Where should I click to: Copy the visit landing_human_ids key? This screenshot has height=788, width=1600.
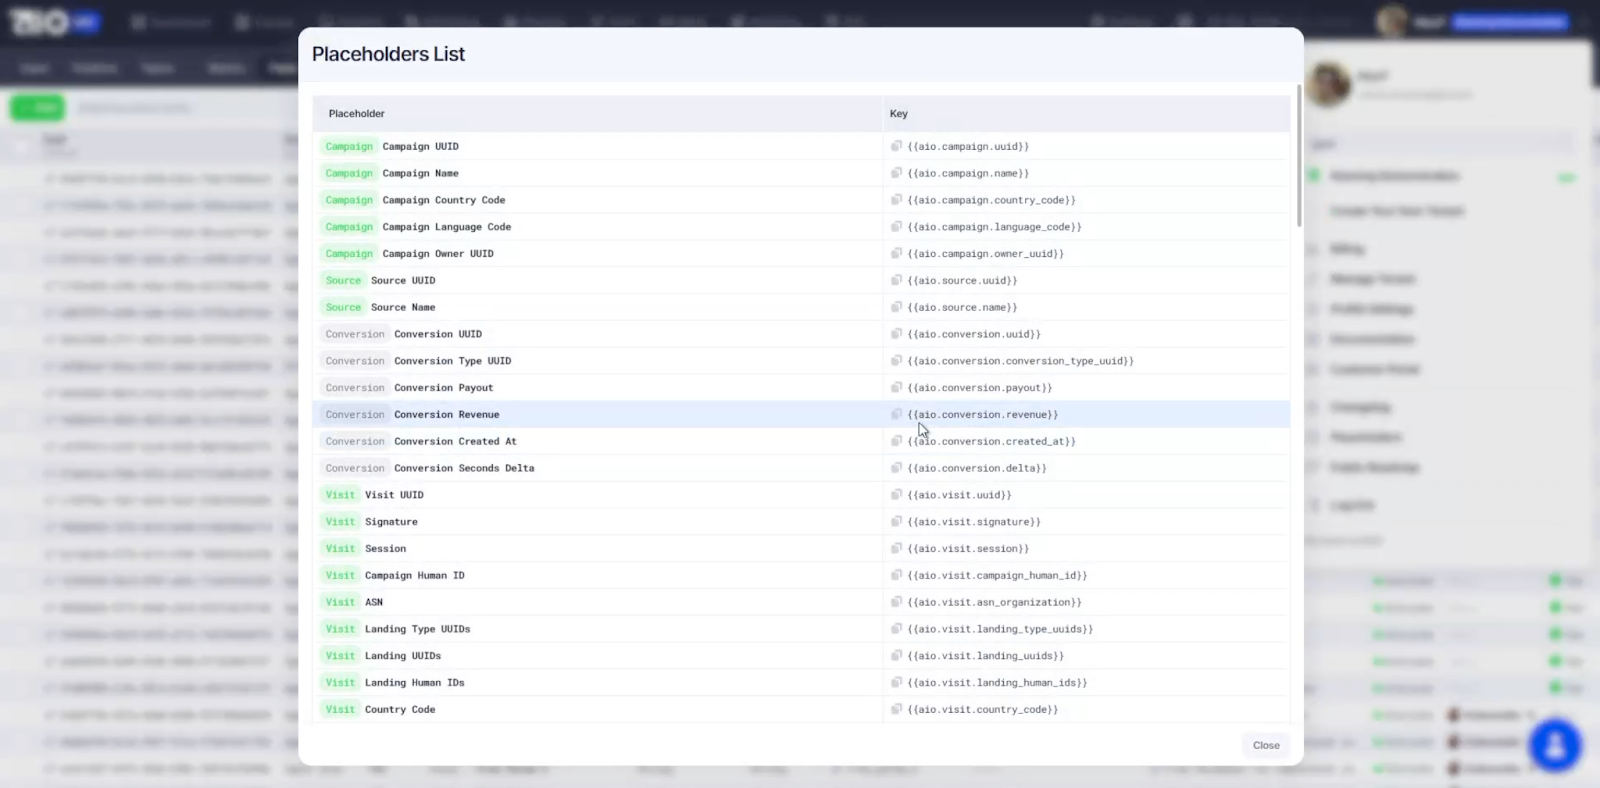point(896,682)
